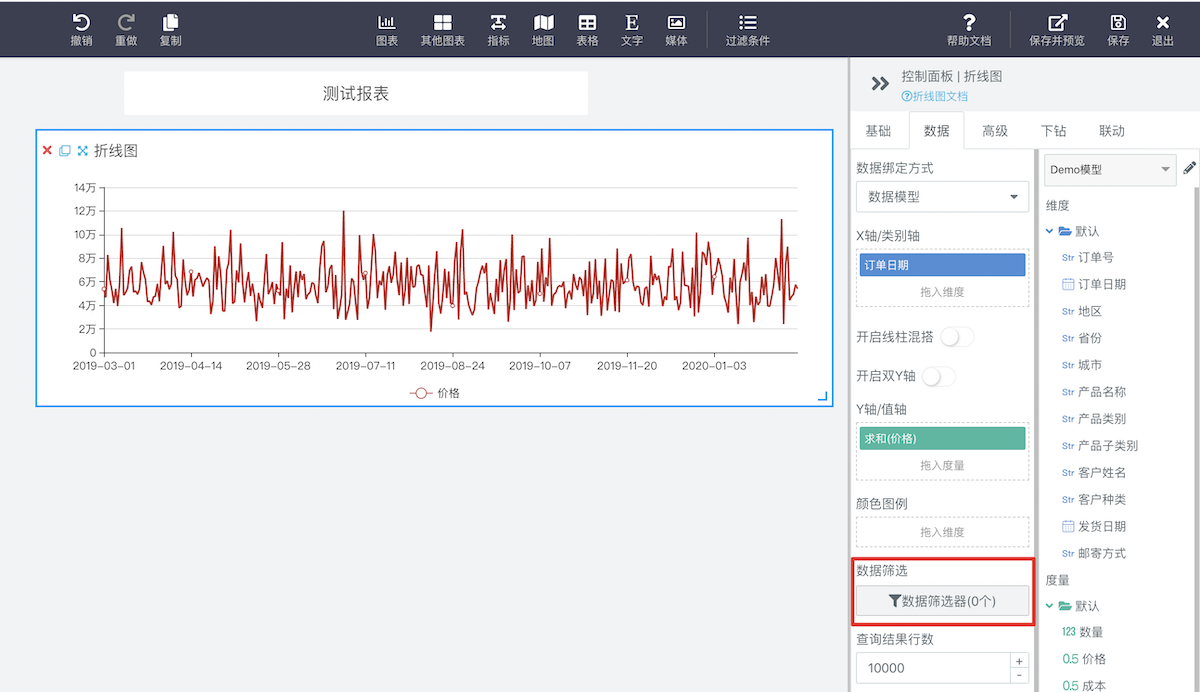Switch to the 高级 tab
1200x692 pixels.
pyautogui.click(x=995, y=131)
